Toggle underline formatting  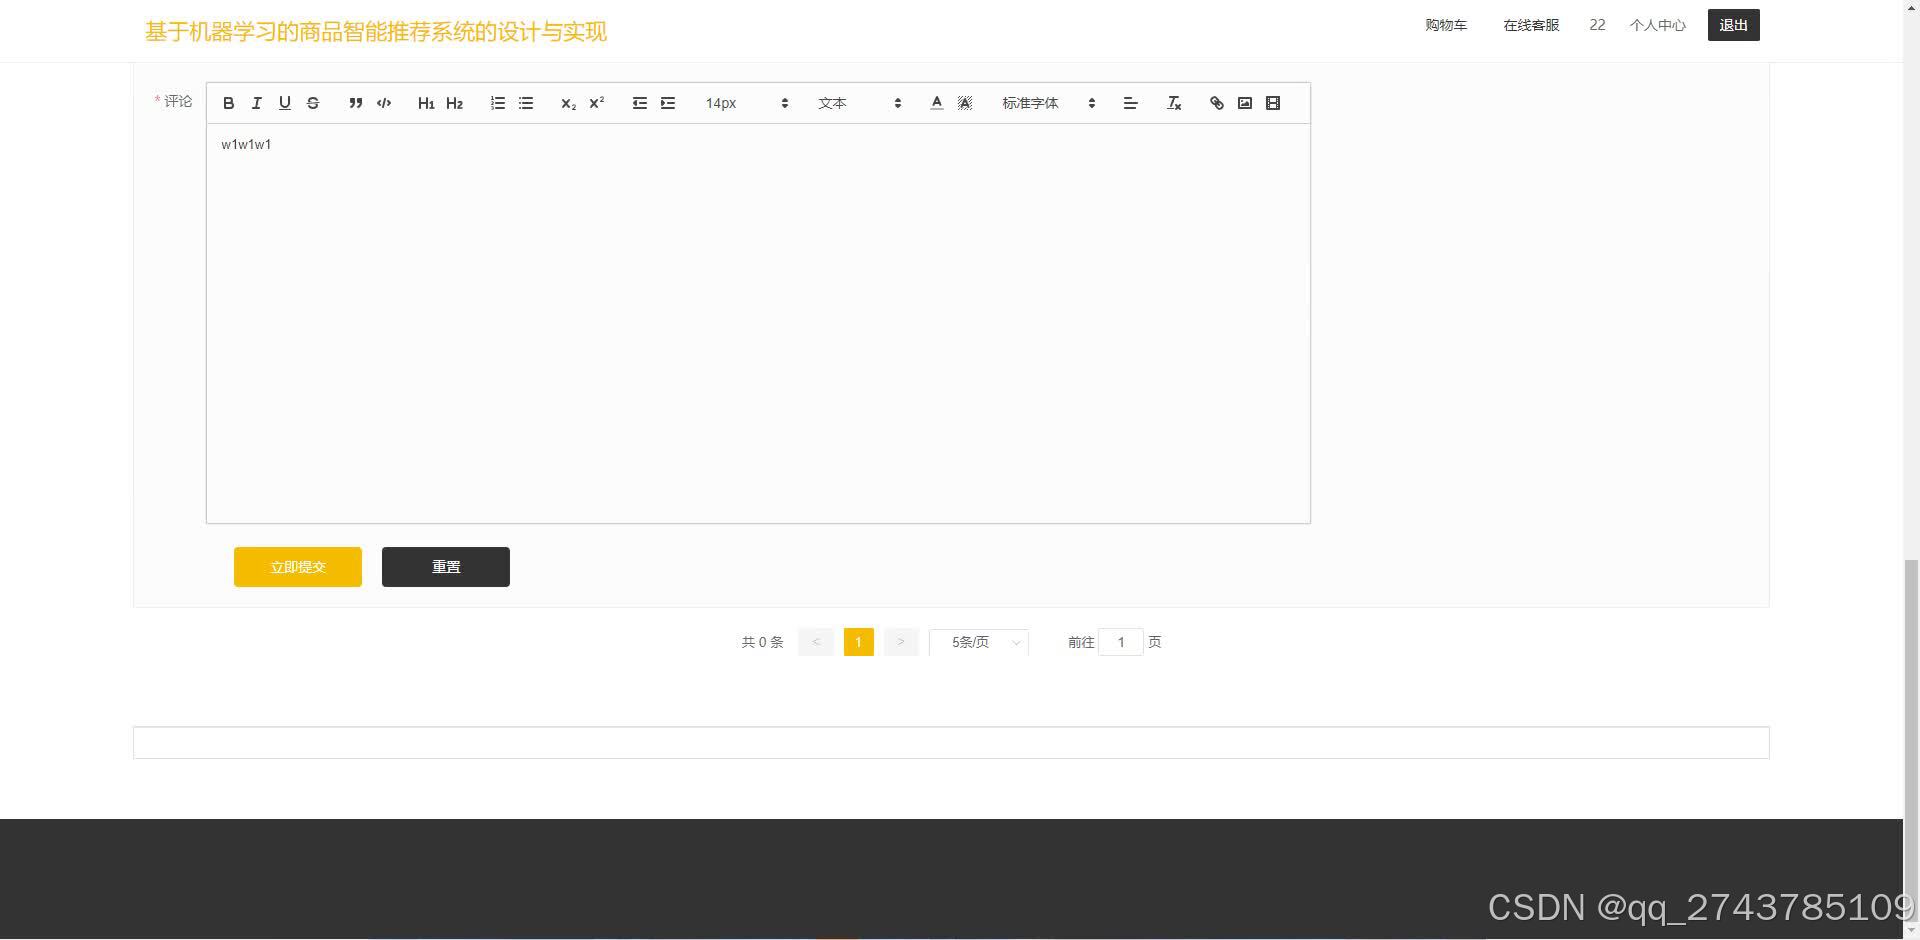[x=285, y=103]
